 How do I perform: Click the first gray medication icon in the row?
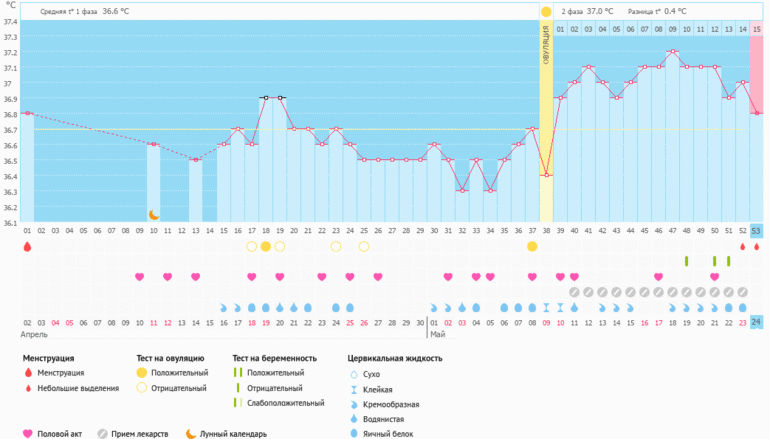(x=574, y=292)
